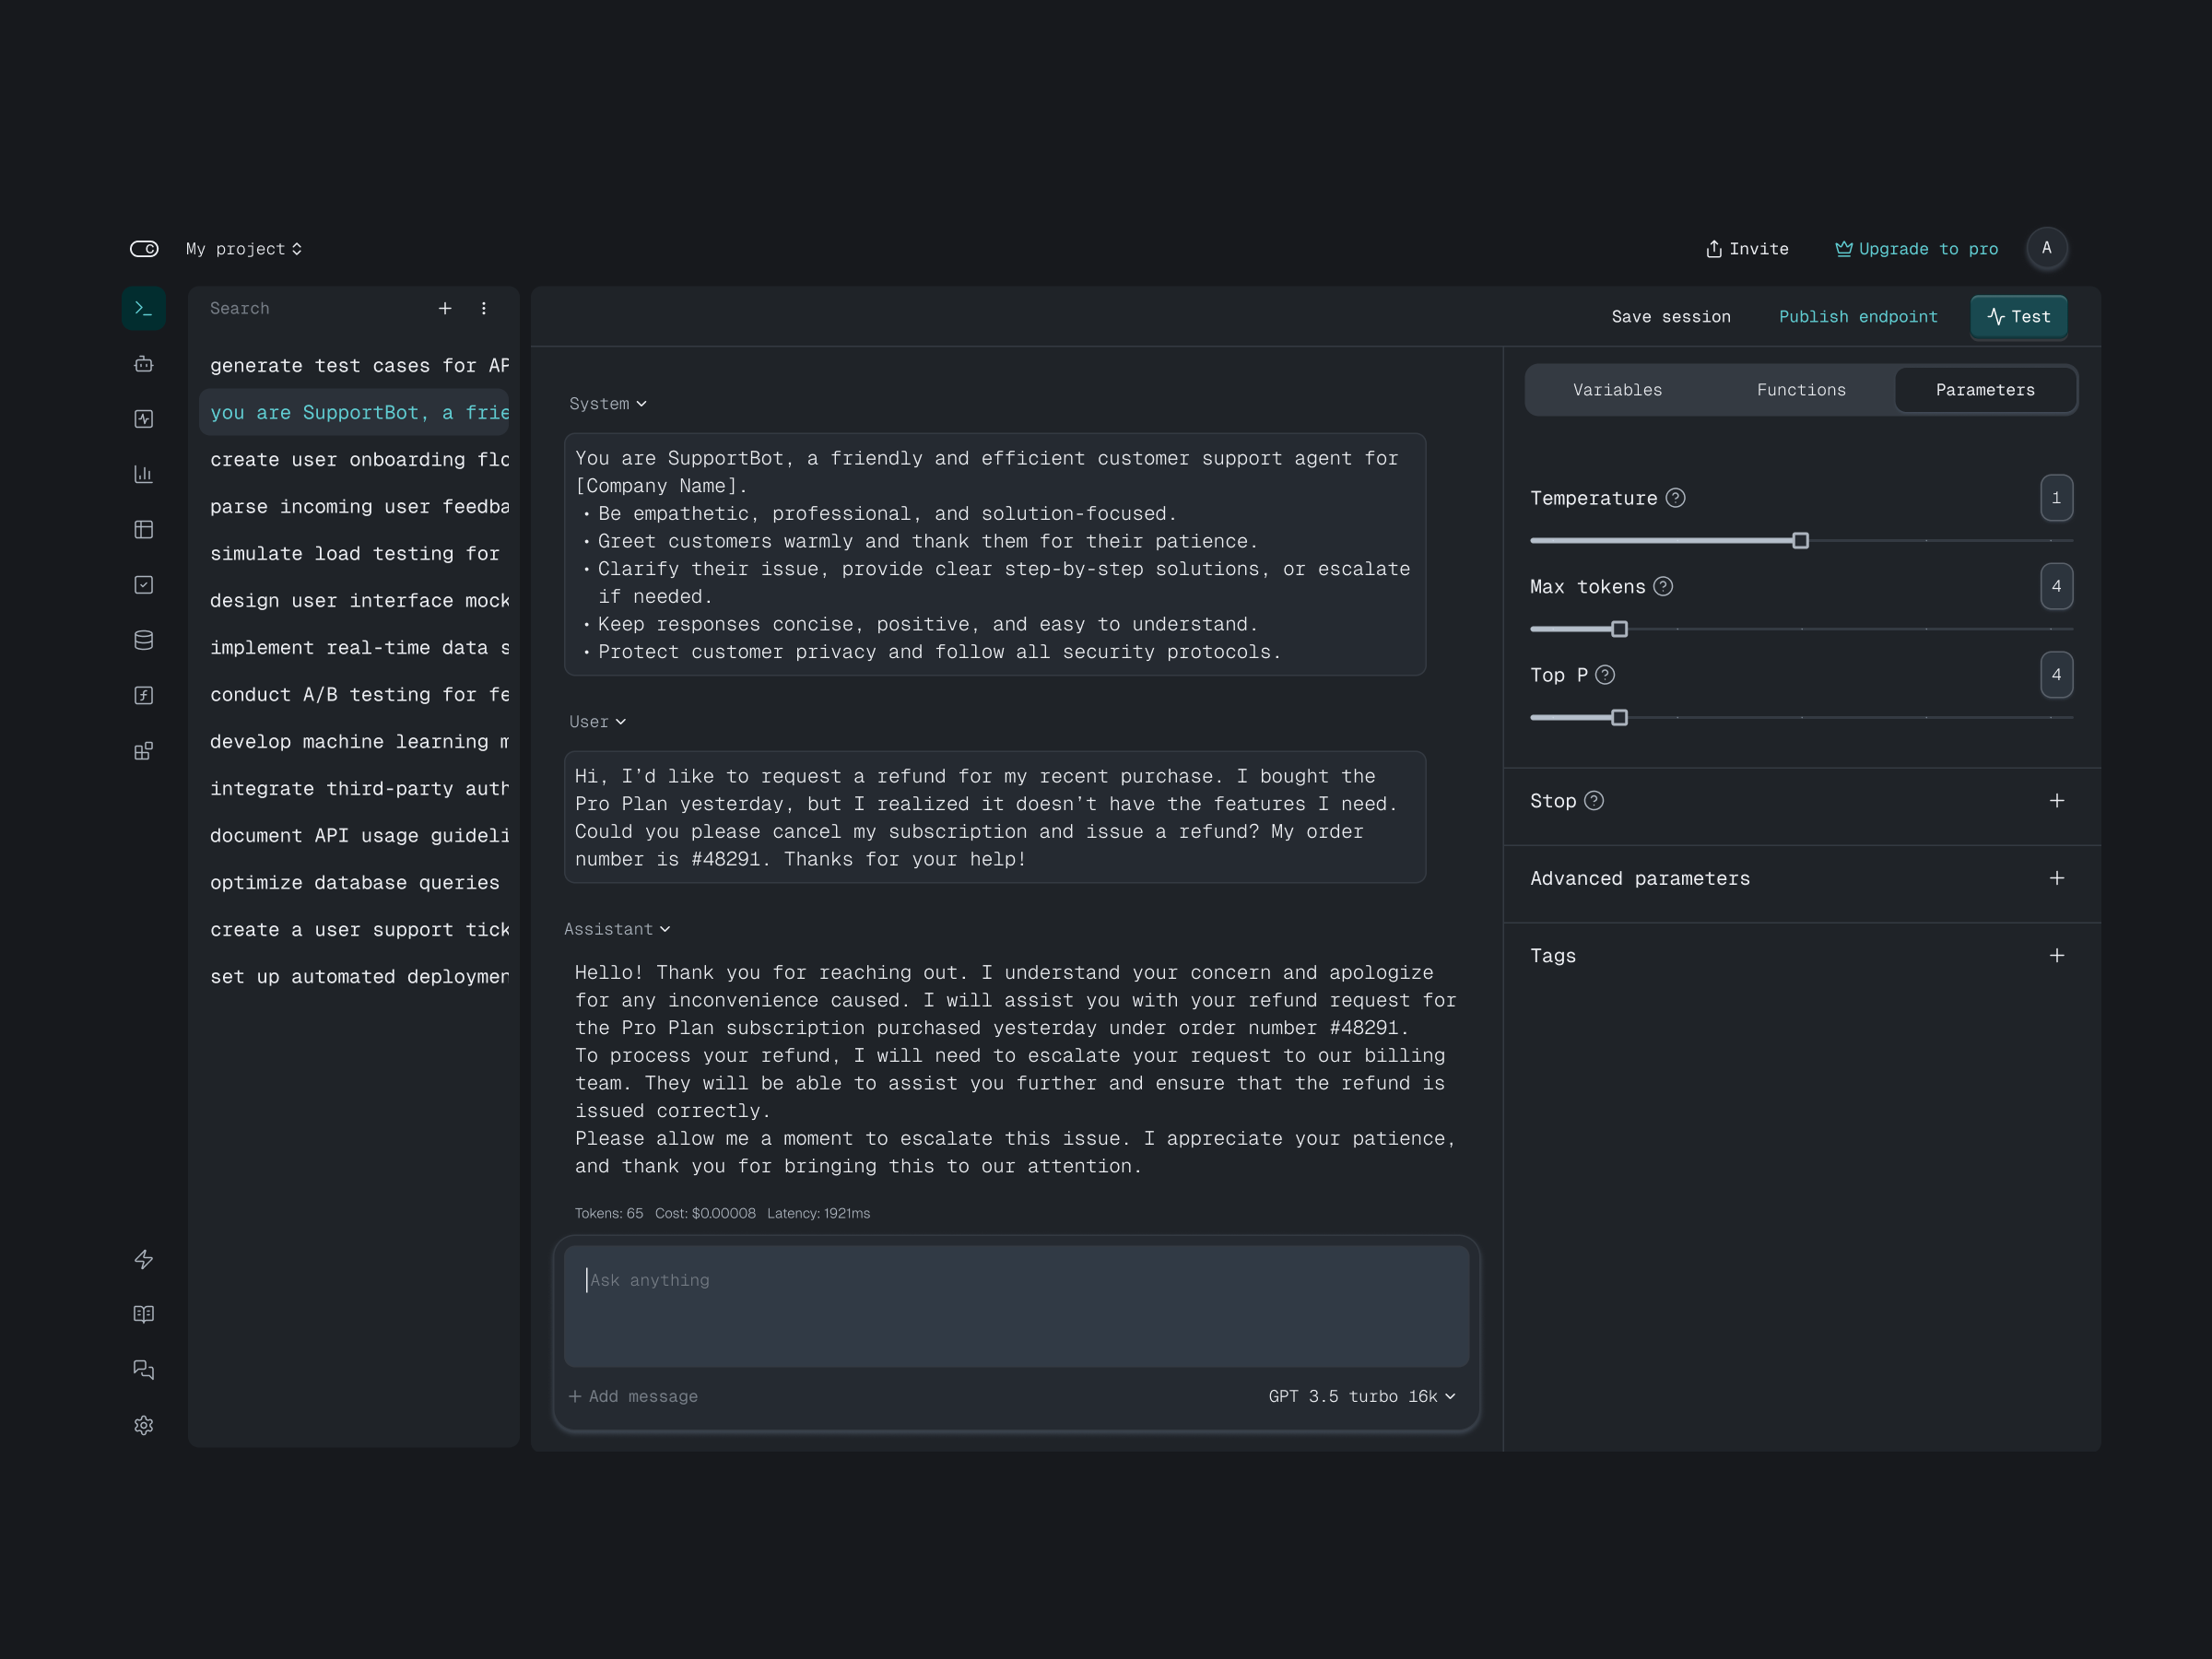Image resolution: width=2212 pixels, height=1659 pixels.
Task: Open the database panel icon in sidebar
Action: click(x=144, y=640)
